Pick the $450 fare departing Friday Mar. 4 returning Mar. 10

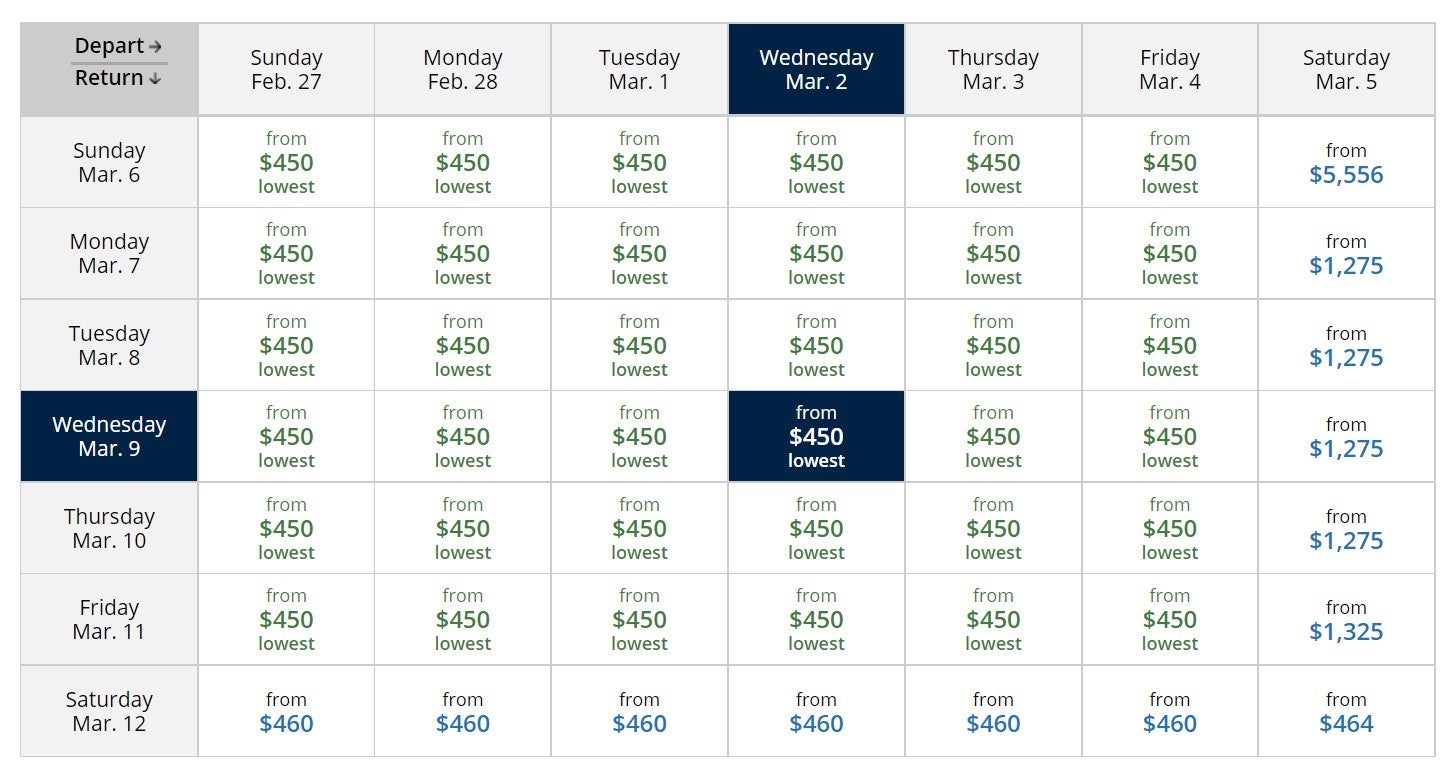tap(1169, 528)
